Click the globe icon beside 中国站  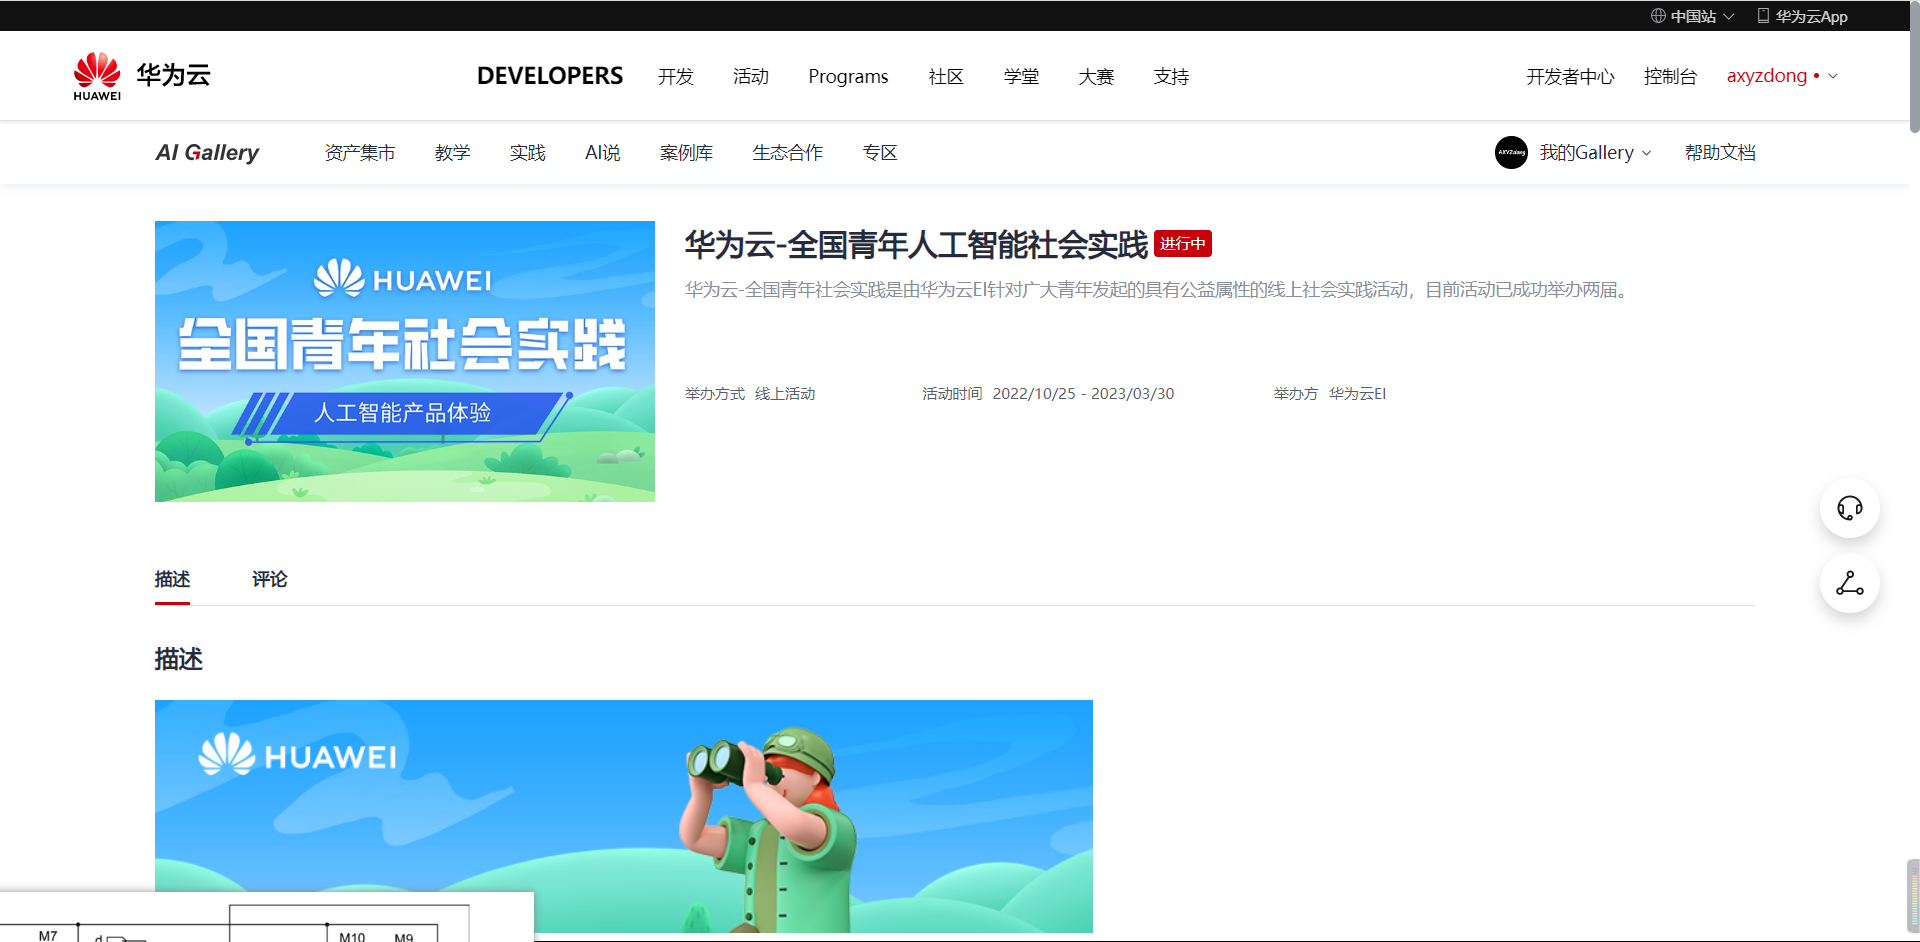[1658, 16]
